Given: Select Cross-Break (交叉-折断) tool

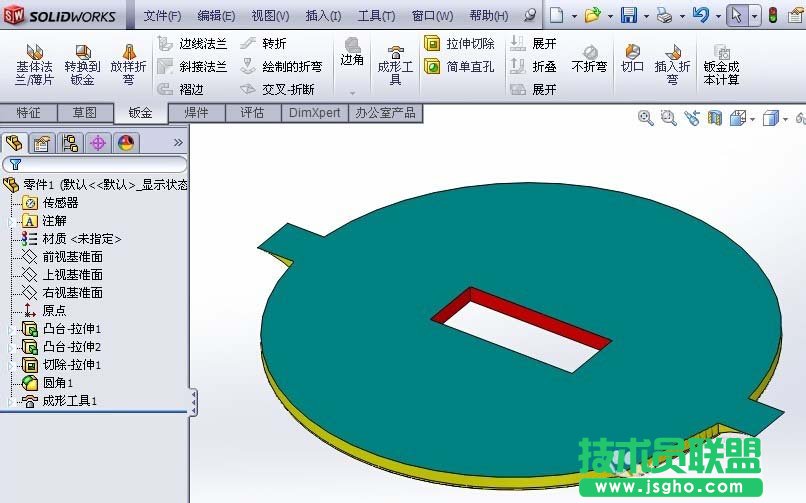Looking at the screenshot, I should [x=277, y=89].
